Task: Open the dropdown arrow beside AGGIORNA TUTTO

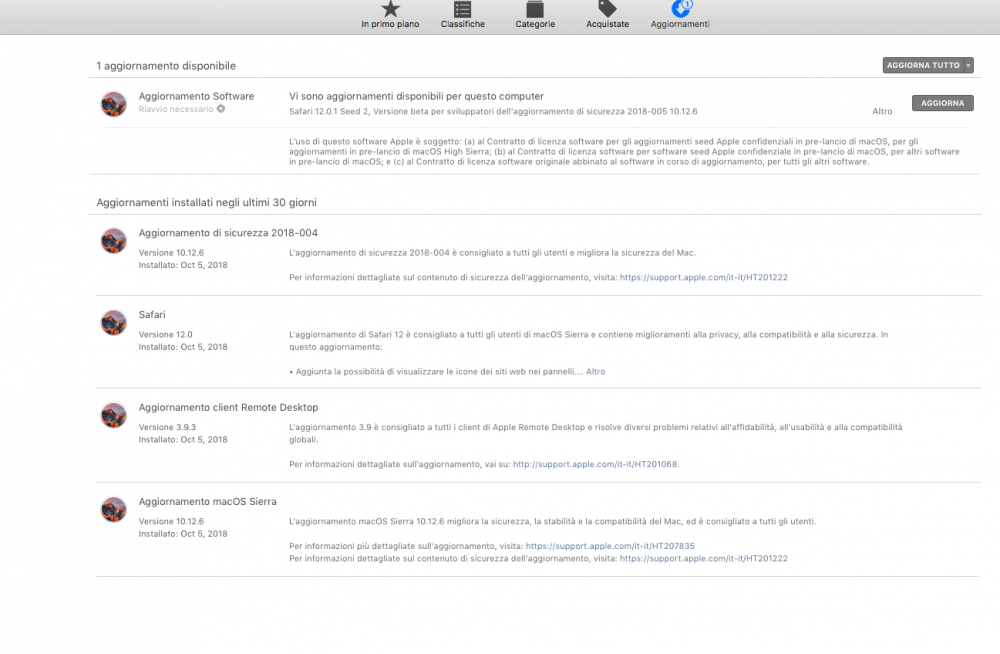Action: pyautogui.click(x=969, y=65)
